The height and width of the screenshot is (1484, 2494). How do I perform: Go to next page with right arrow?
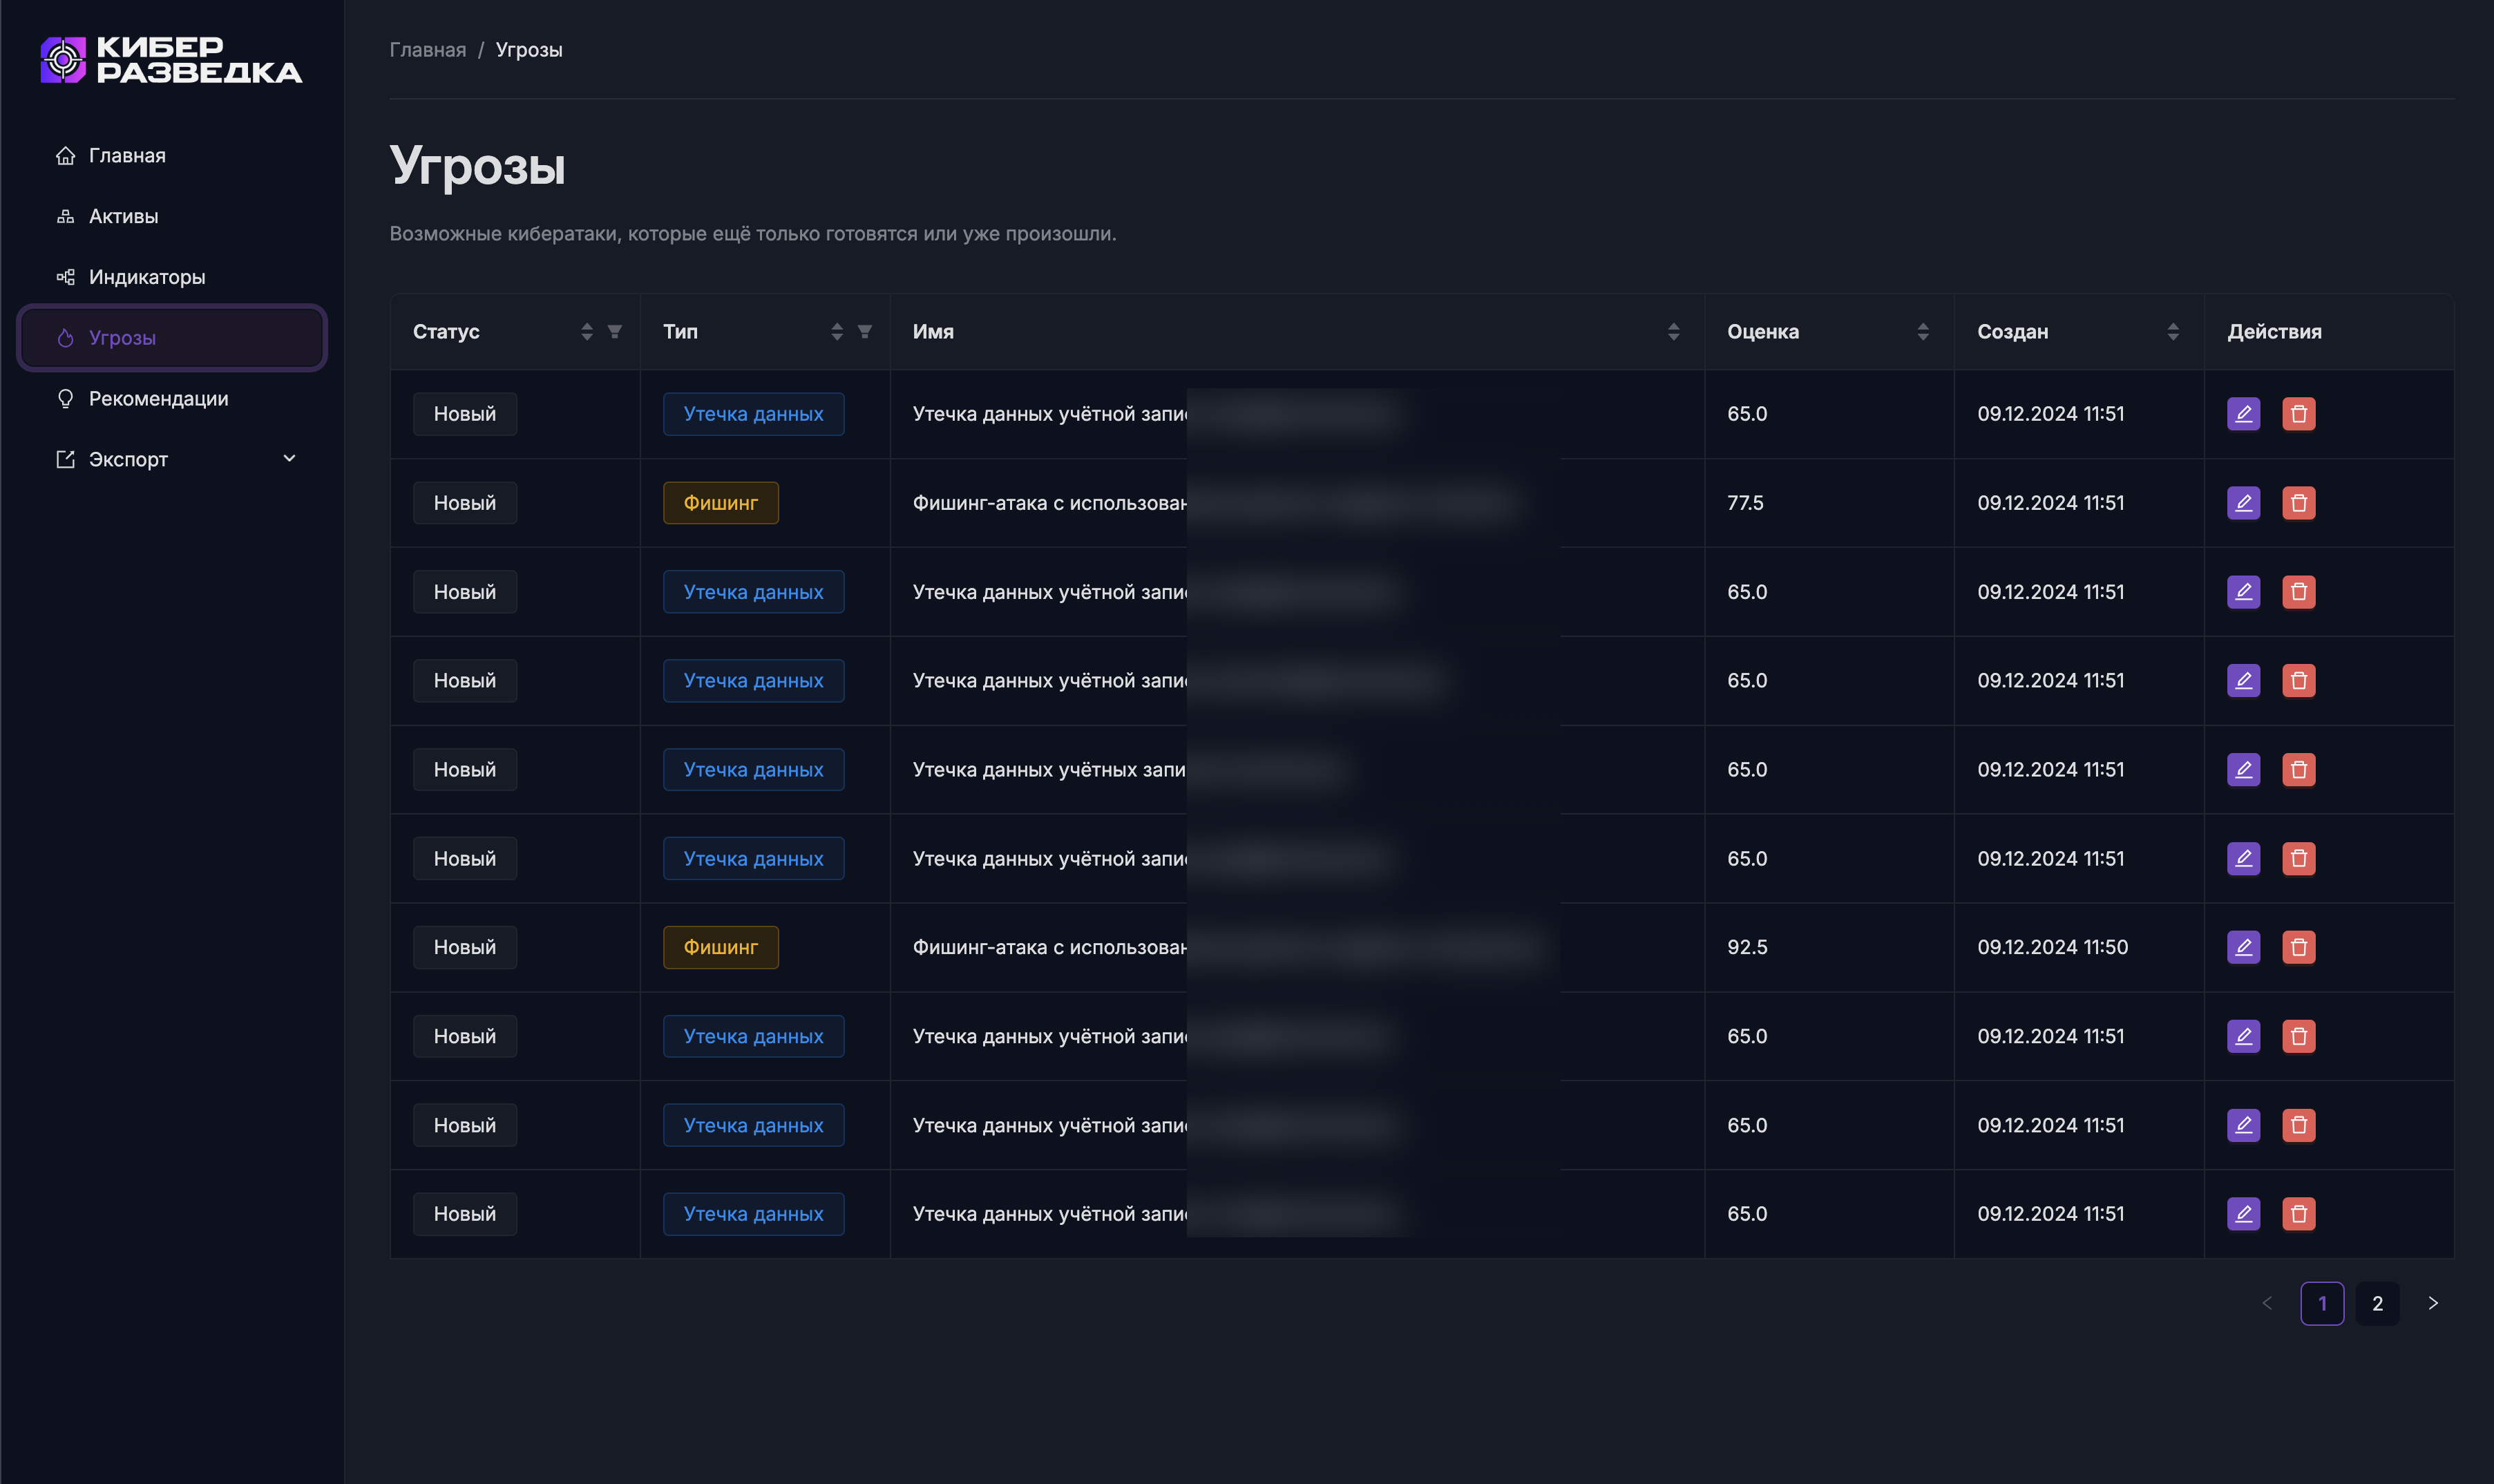coord(2433,1303)
